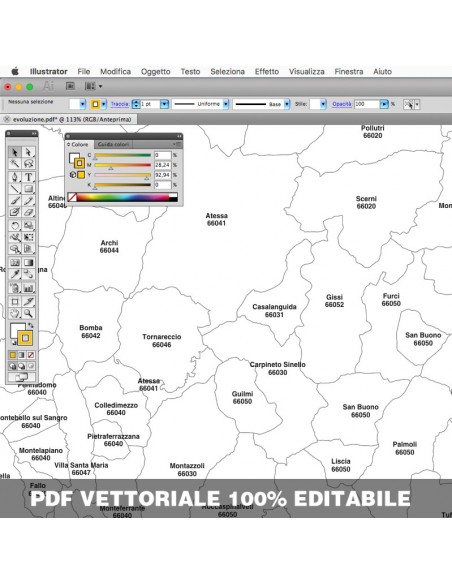Open the Stile graphic style dropdown
The image size is (452, 584).
pyautogui.click(x=323, y=104)
